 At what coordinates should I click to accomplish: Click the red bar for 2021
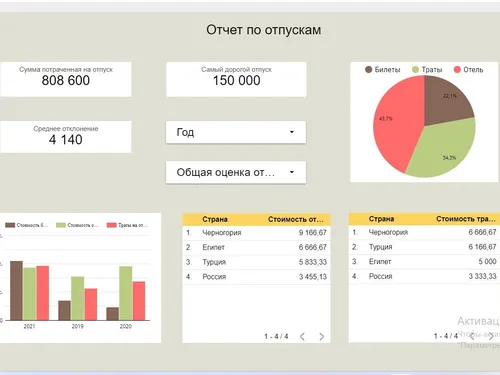click(43, 293)
